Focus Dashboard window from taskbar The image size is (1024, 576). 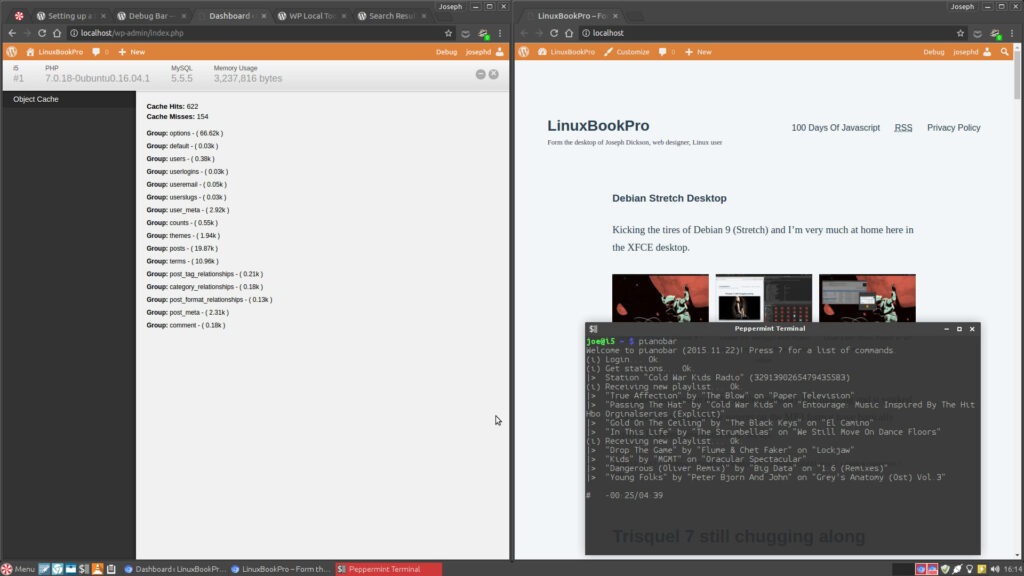[x=174, y=569]
